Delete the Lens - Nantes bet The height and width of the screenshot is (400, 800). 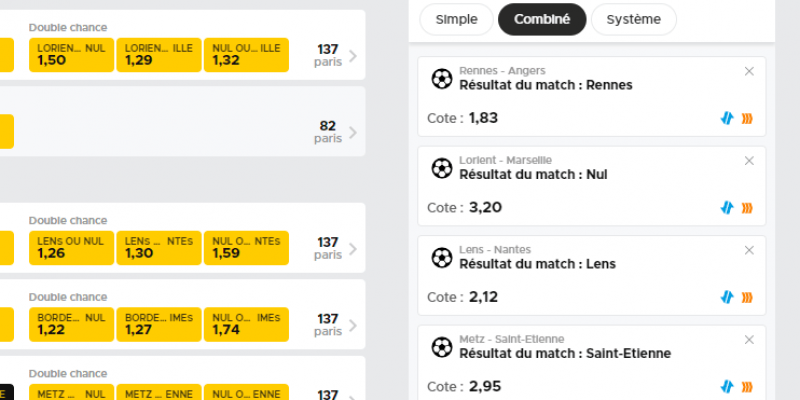coord(749,250)
